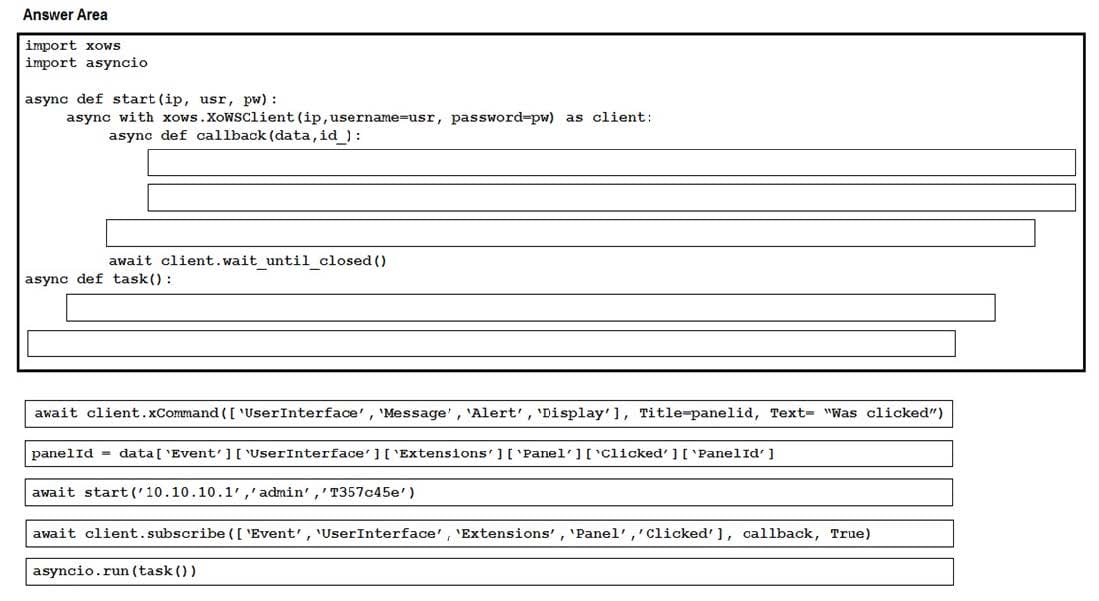This screenshot has width=1099, height=601.
Task: Click the await client.wait_until_closed() line
Action: (x=247, y=261)
